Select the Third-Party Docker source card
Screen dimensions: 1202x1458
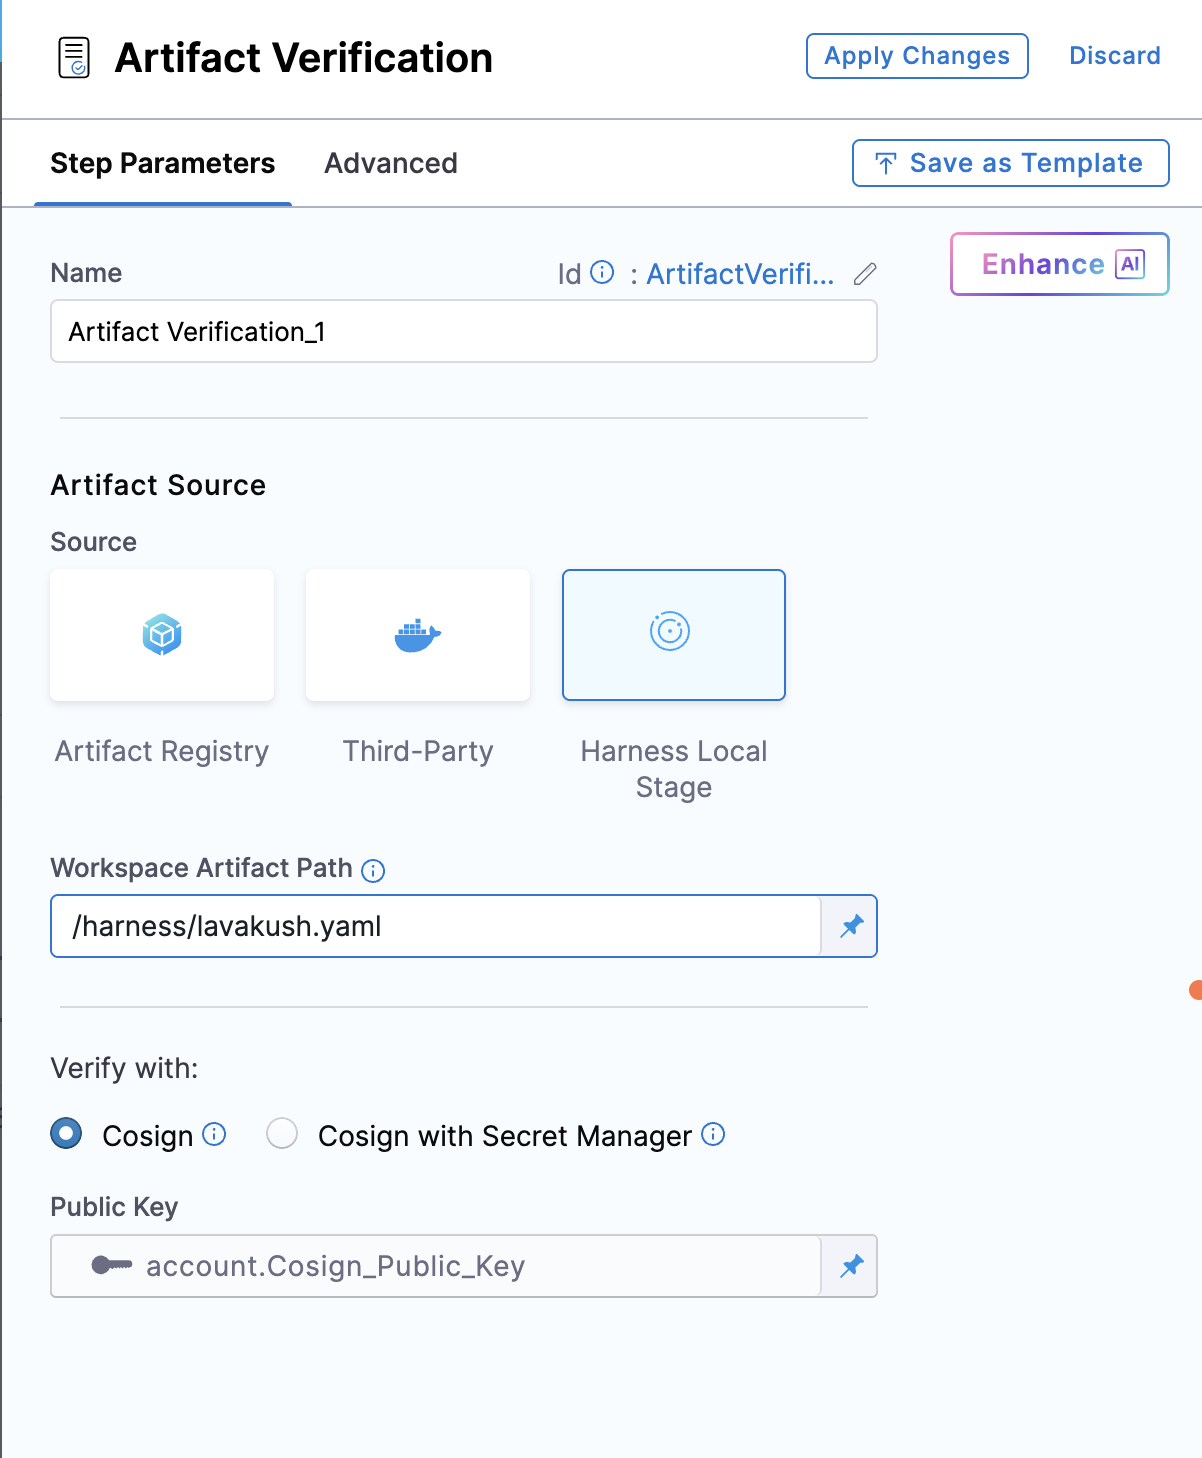[418, 635]
